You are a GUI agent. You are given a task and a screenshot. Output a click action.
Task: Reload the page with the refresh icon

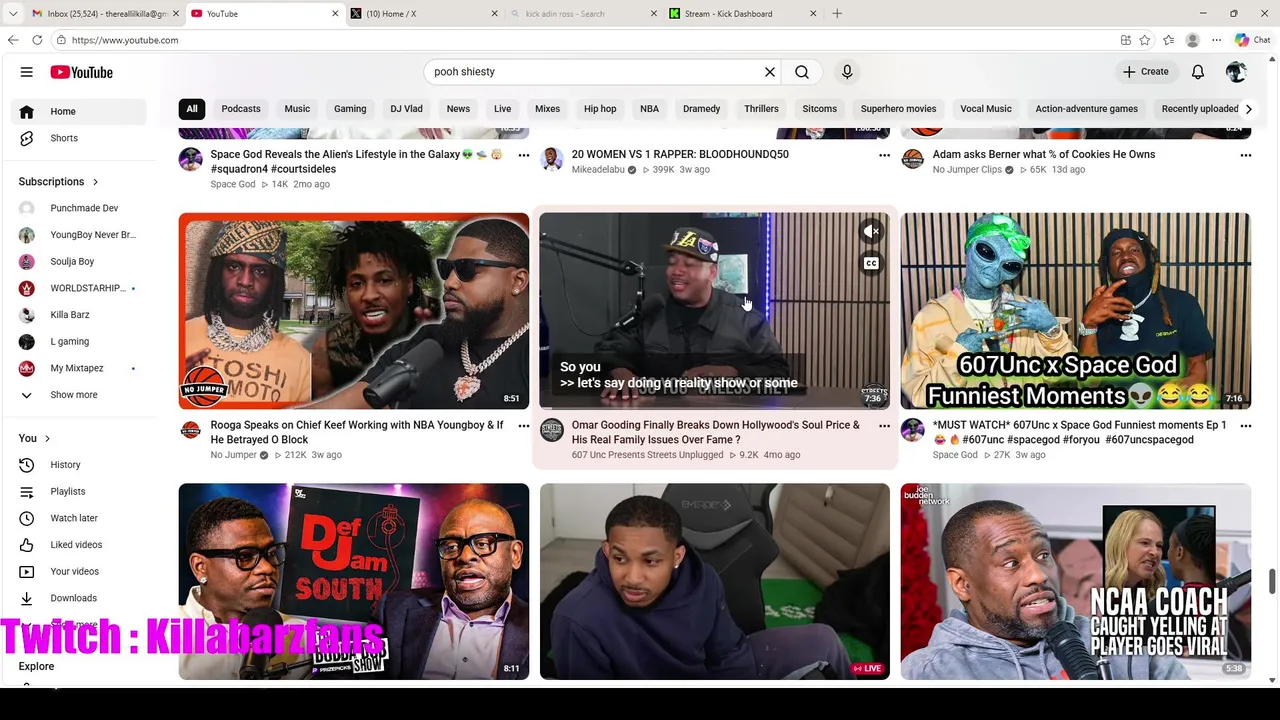point(37,40)
